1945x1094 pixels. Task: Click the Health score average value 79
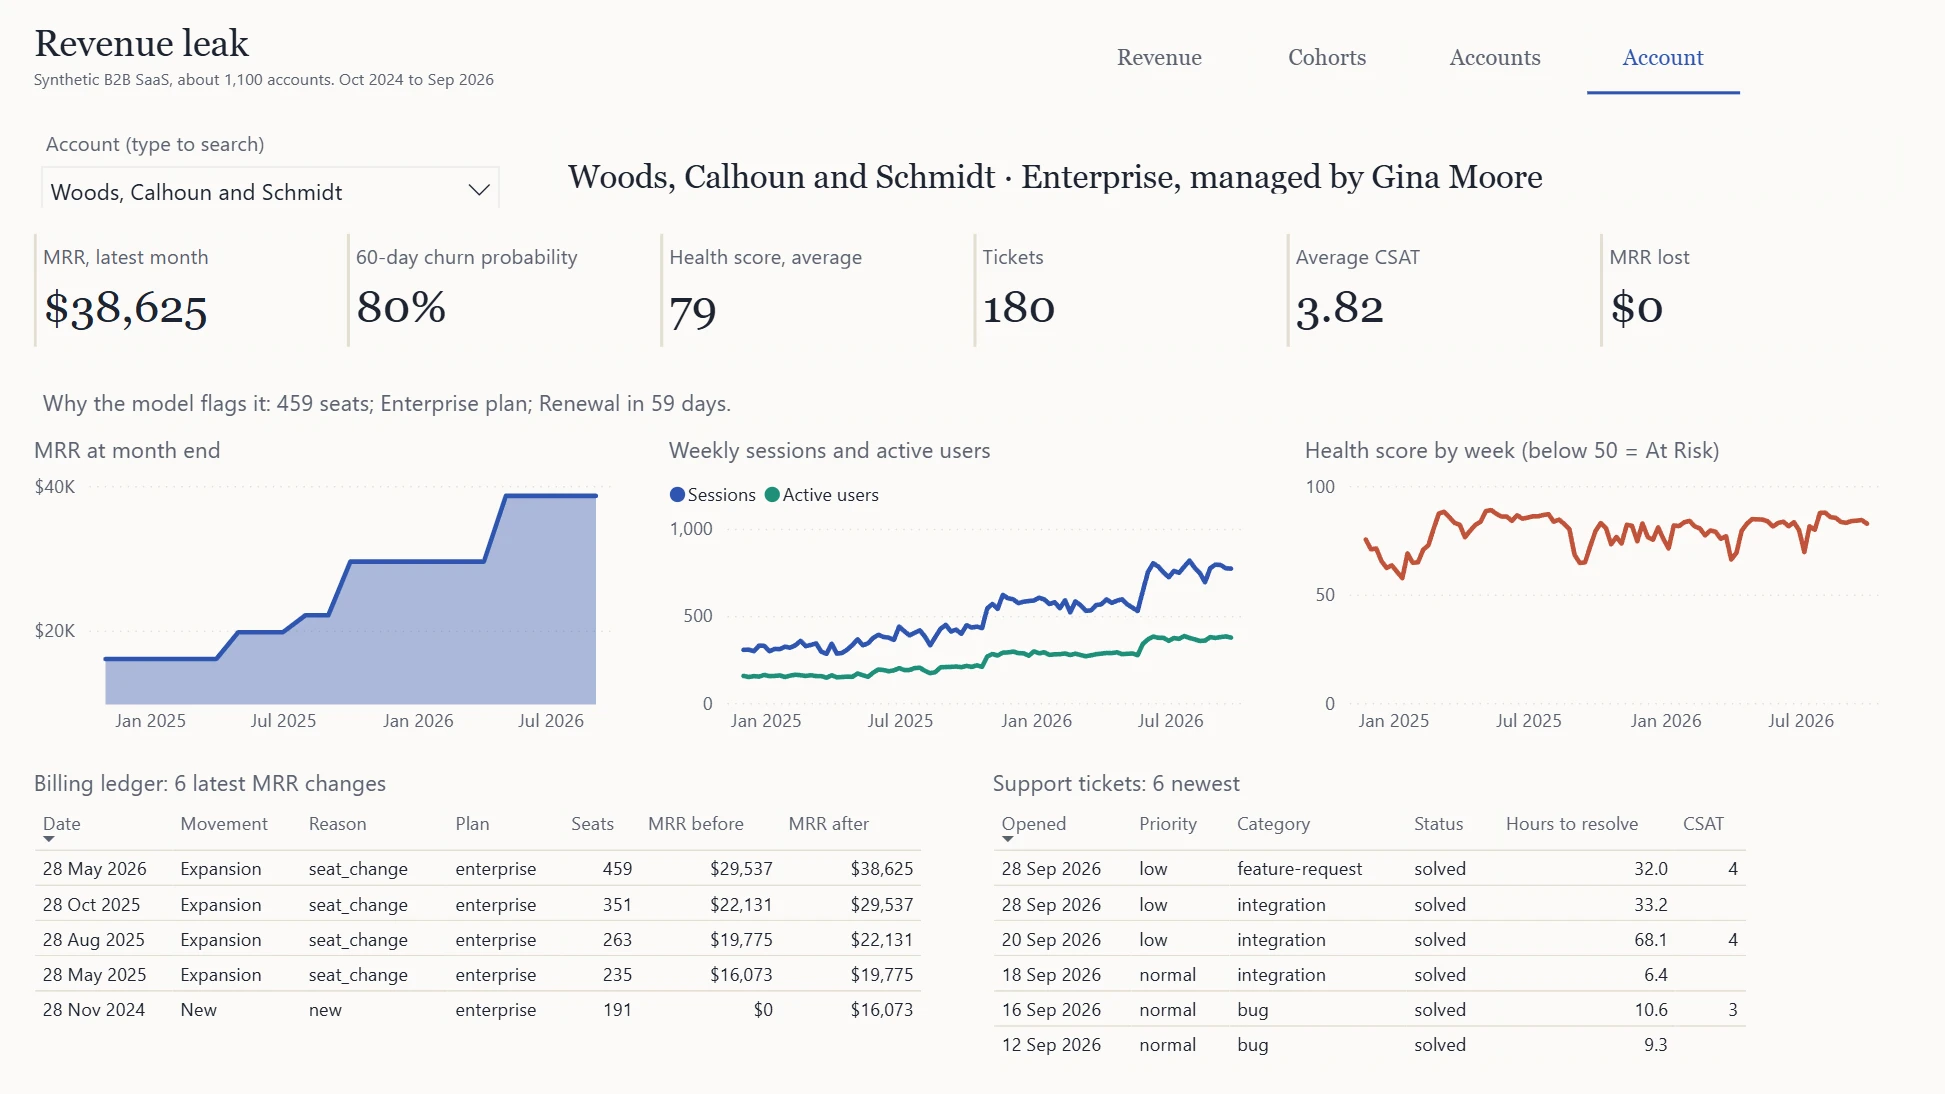click(693, 311)
